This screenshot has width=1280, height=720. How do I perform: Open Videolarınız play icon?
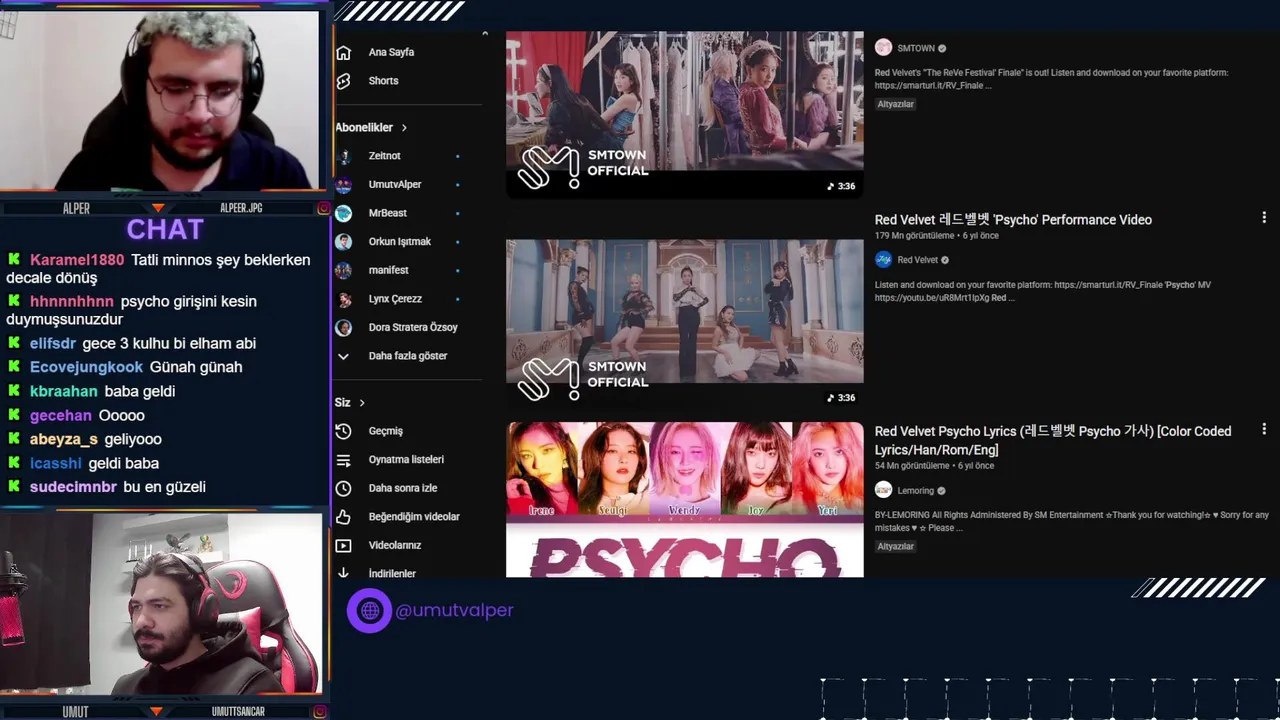(x=343, y=545)
